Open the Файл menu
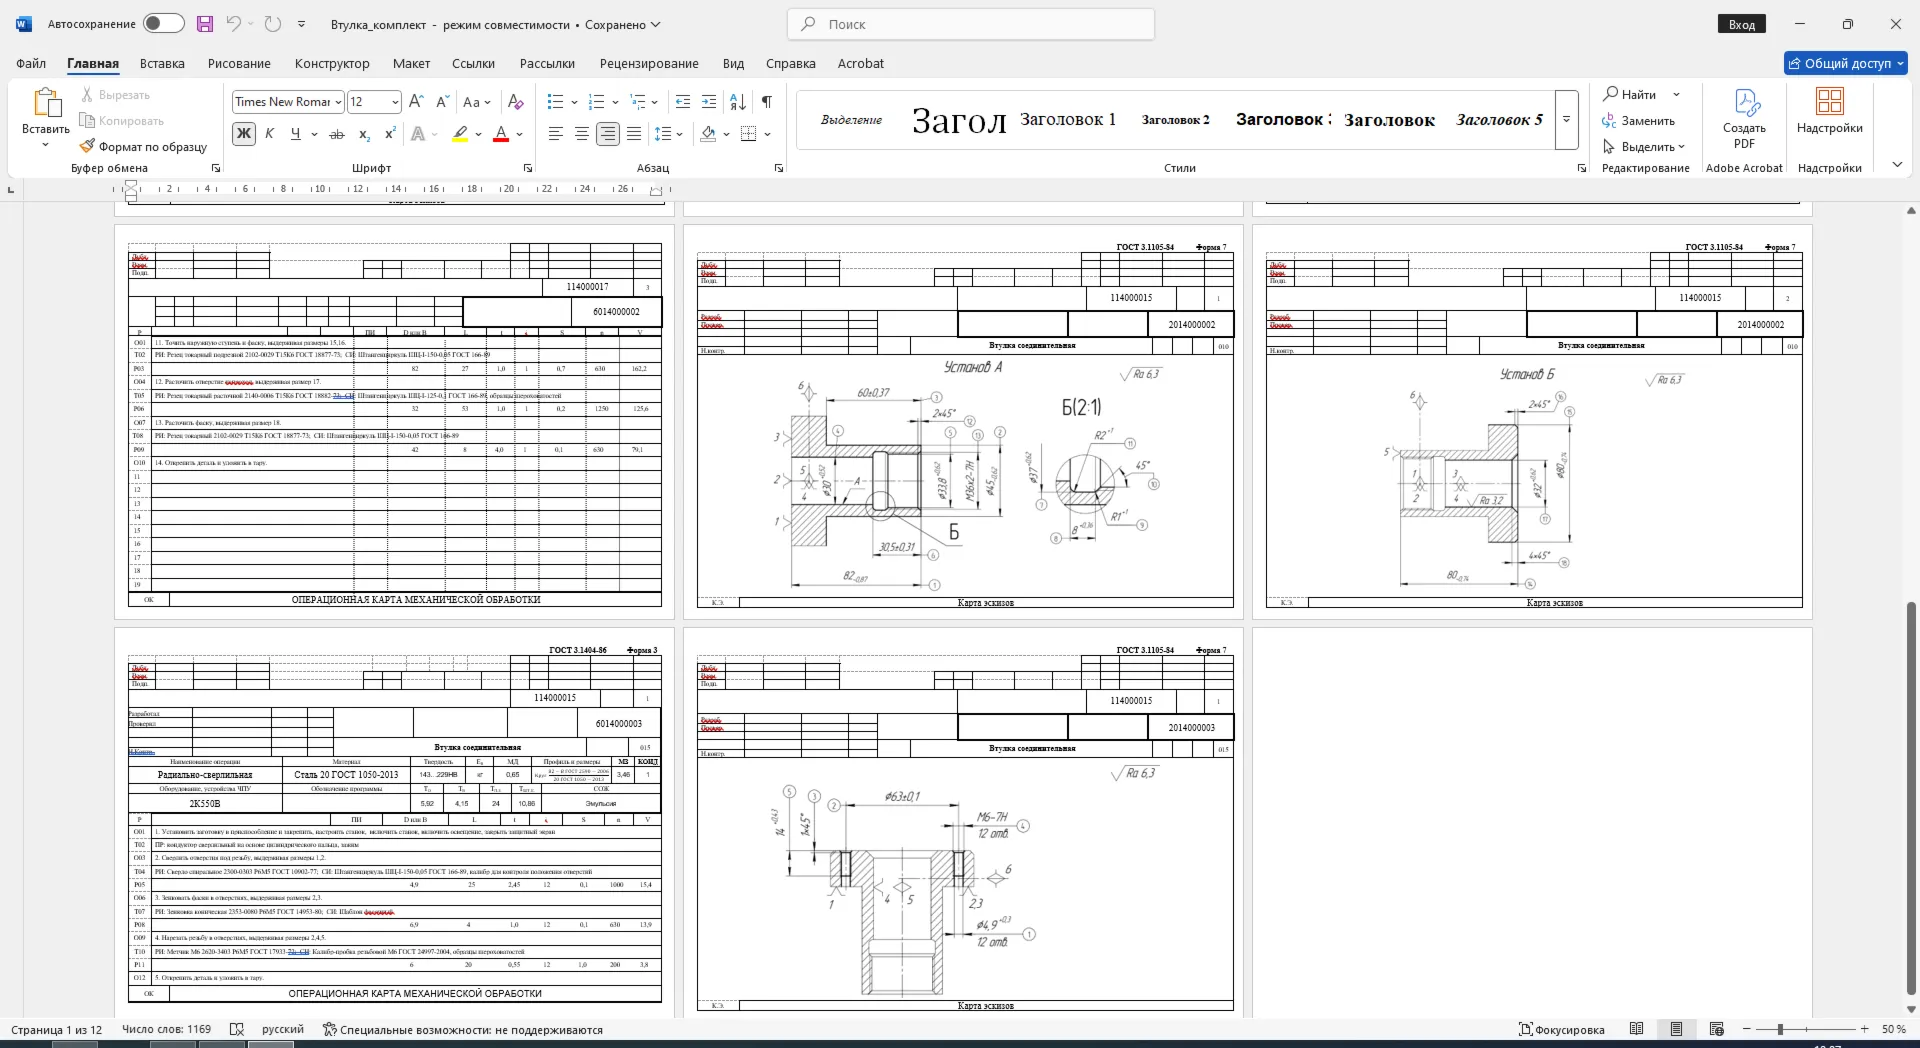 point(31,63)
